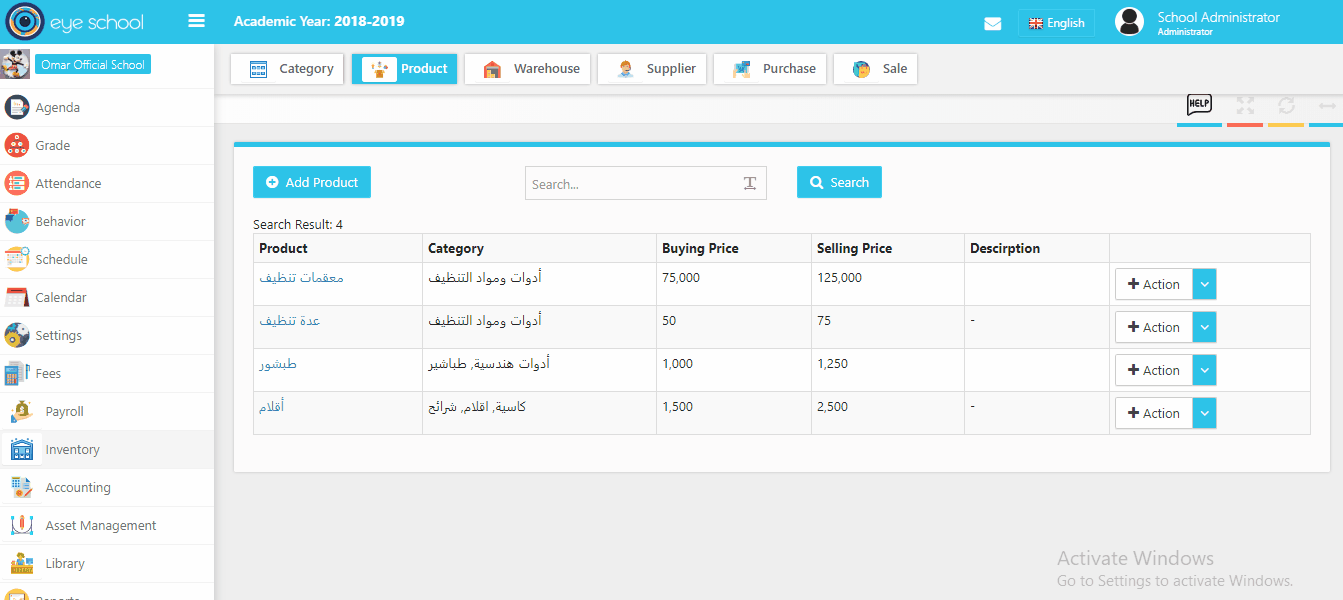This screenshot has height=600, width=1343.
Task: Click Action button for أقلام row
Action: click(x=1154, y=413)
